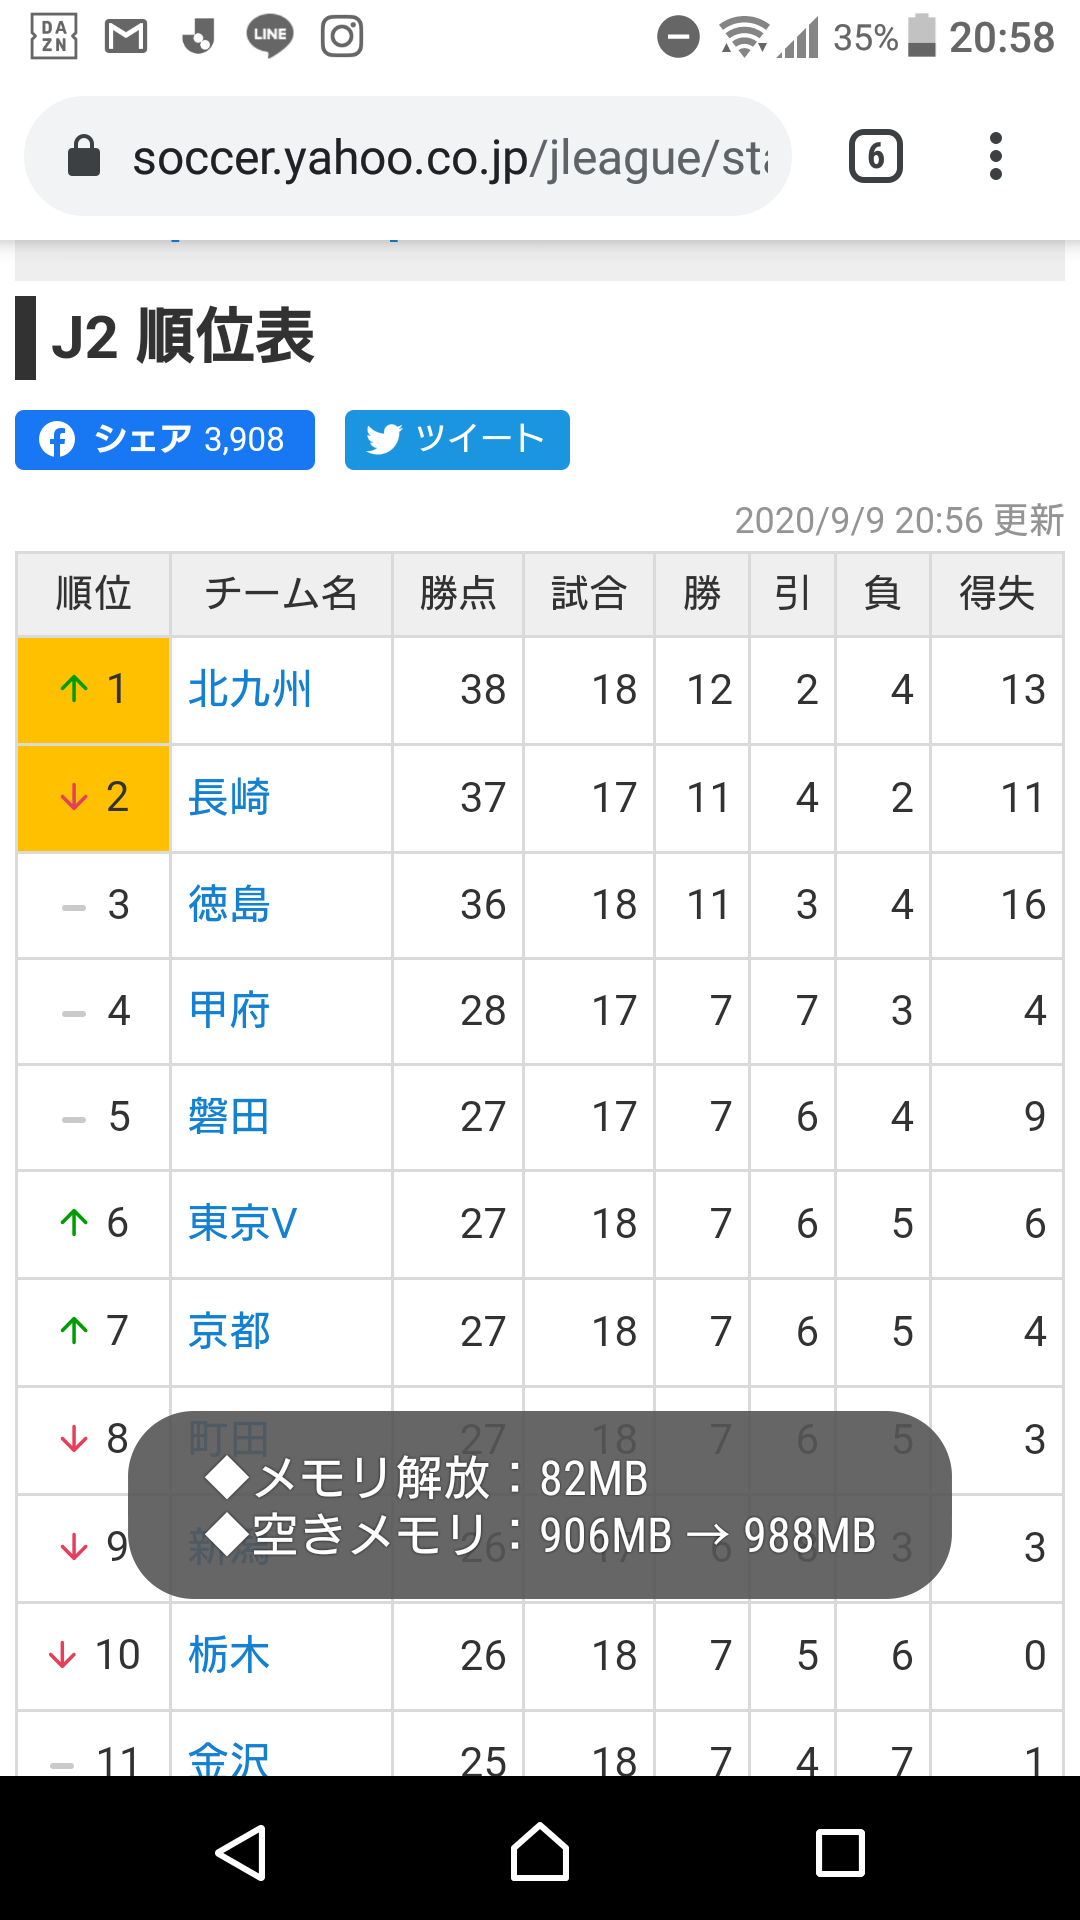Image resolution: width=1080 pixels, height=1920 pixels.
Task: Open the 栃木 team link
Action: [229, 1656]
